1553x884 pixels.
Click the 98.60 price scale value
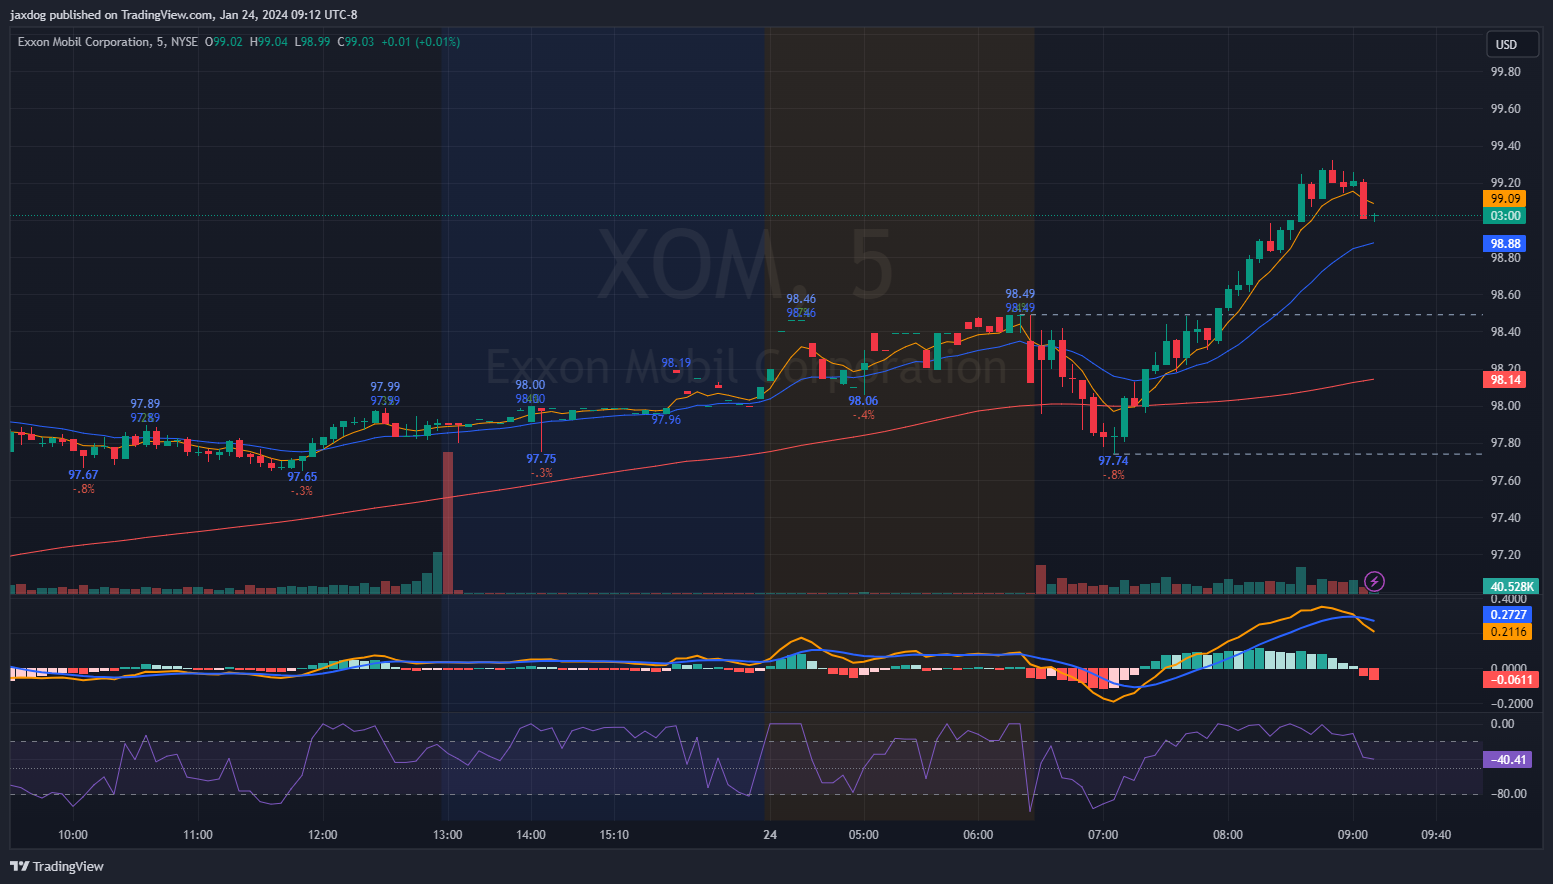[1505, 295]
